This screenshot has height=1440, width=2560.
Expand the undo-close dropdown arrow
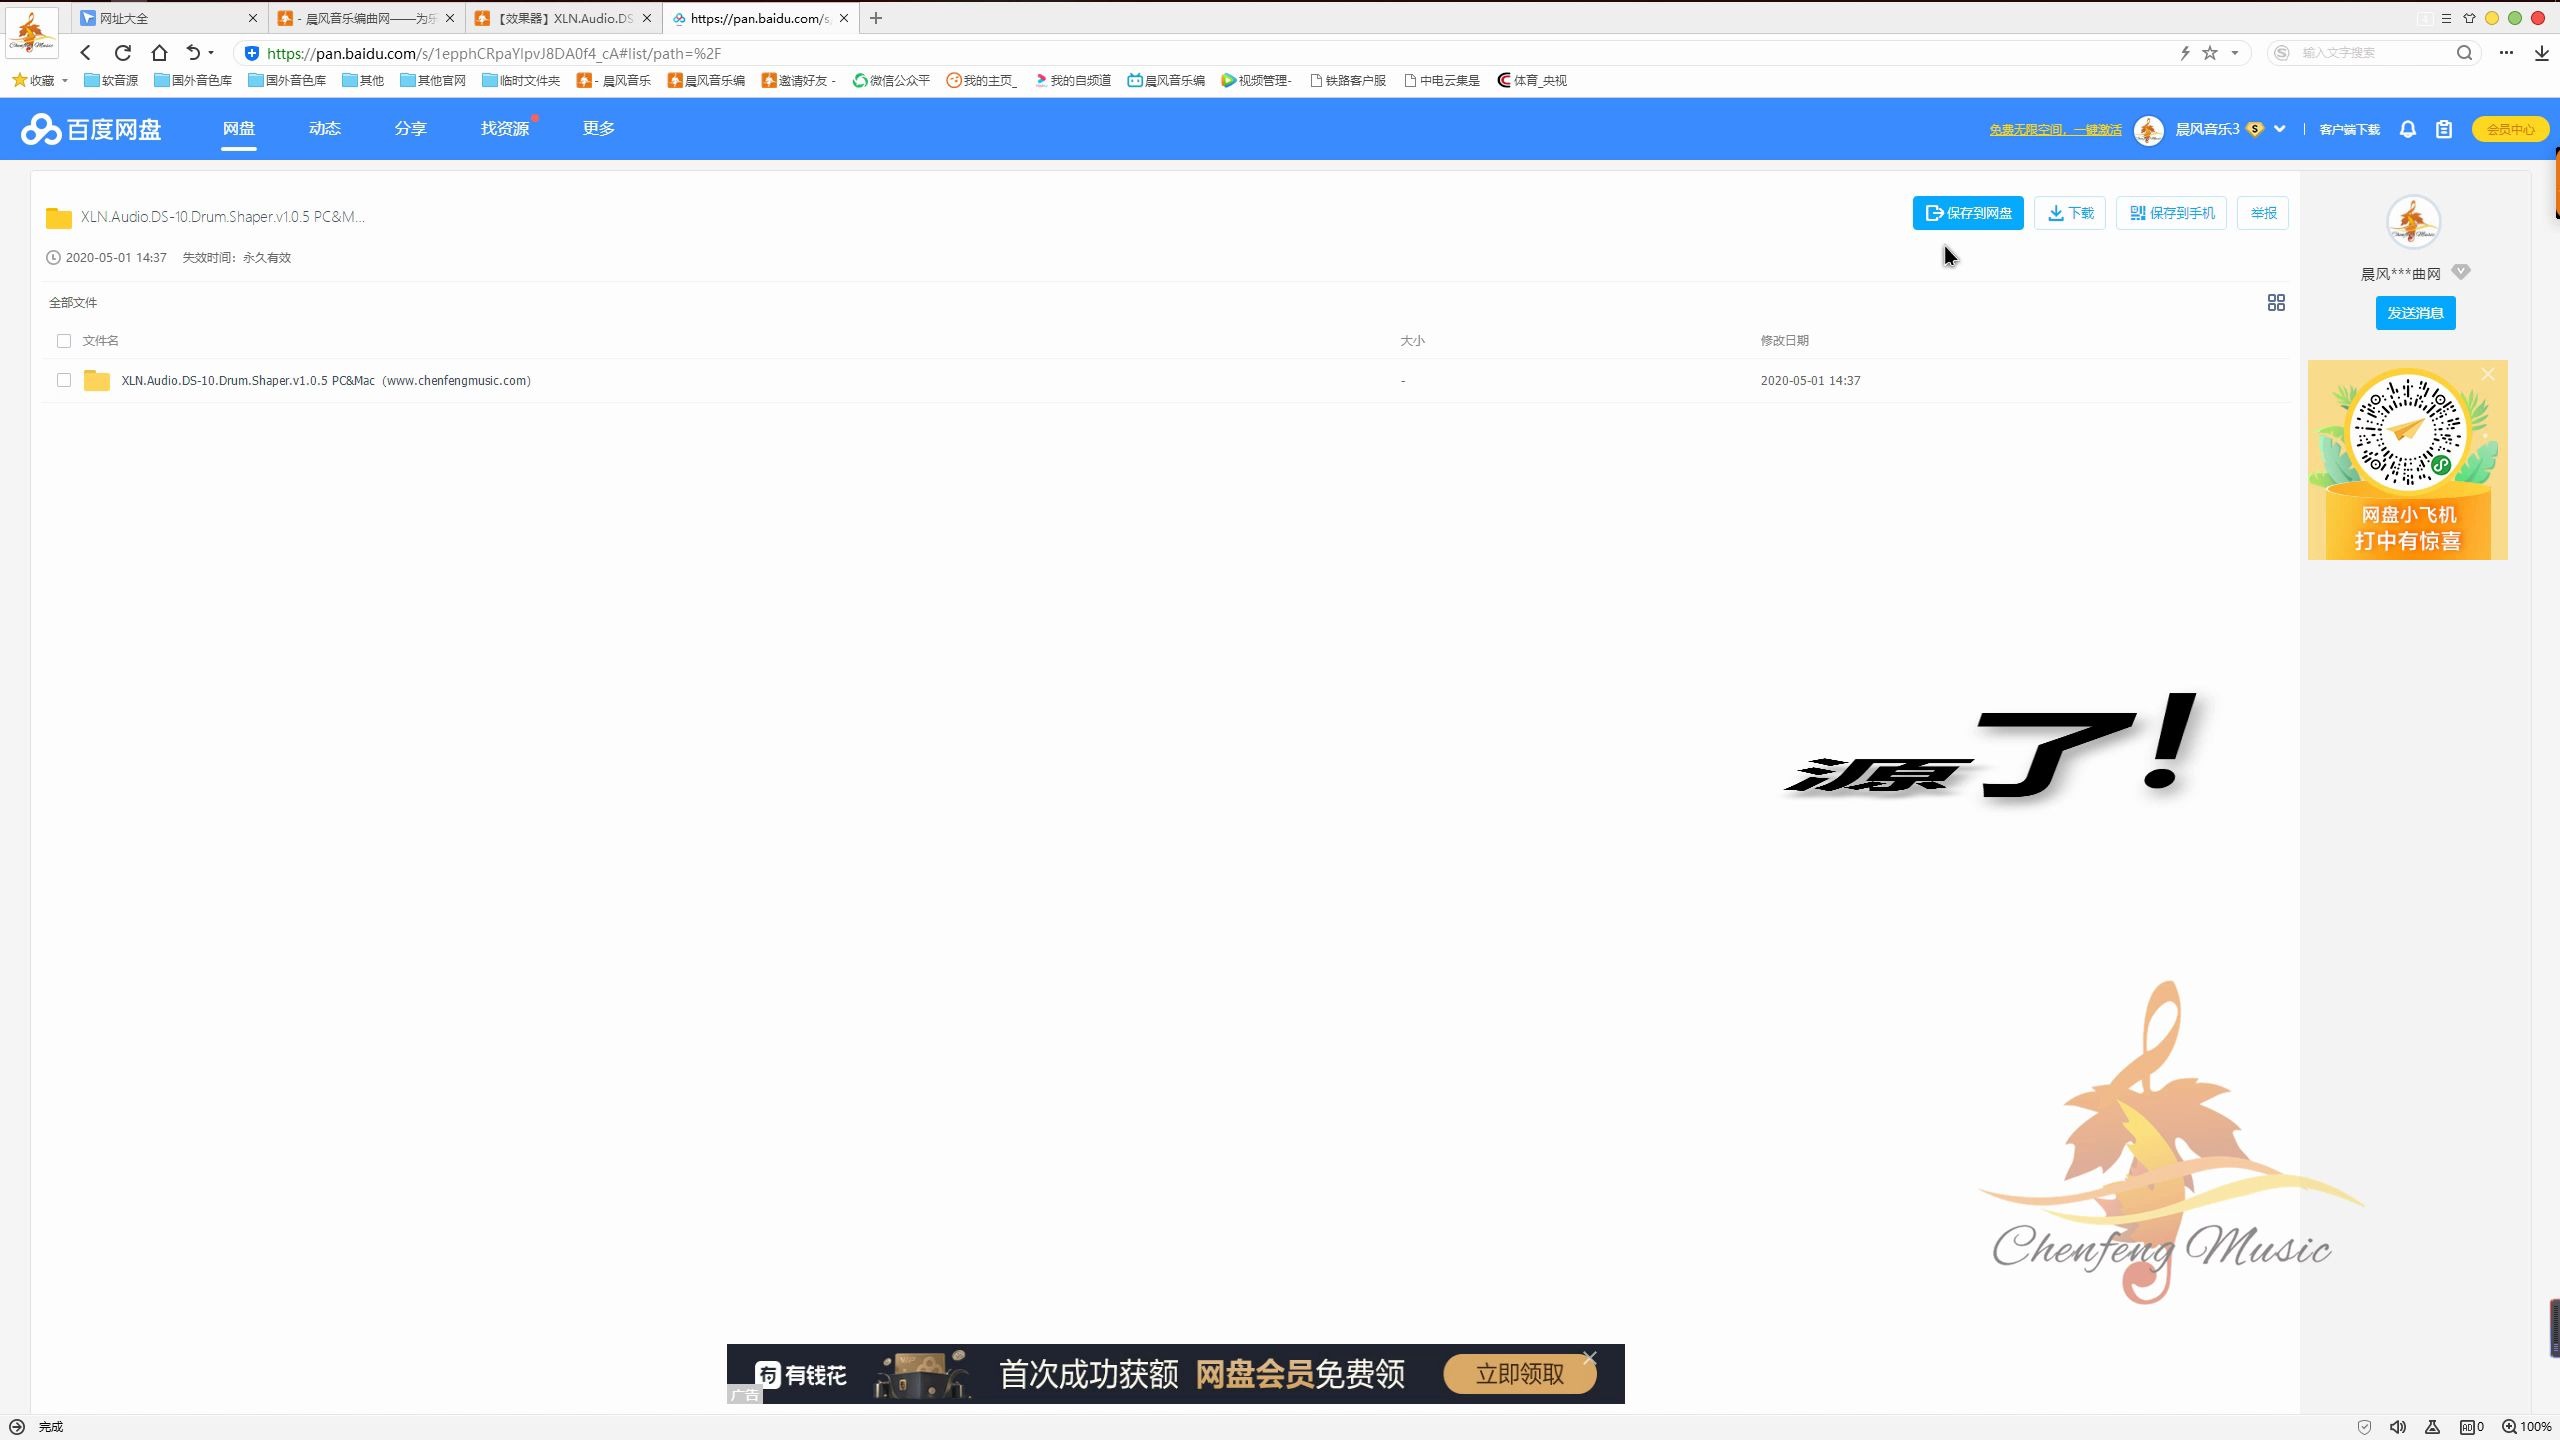[211, 53]
